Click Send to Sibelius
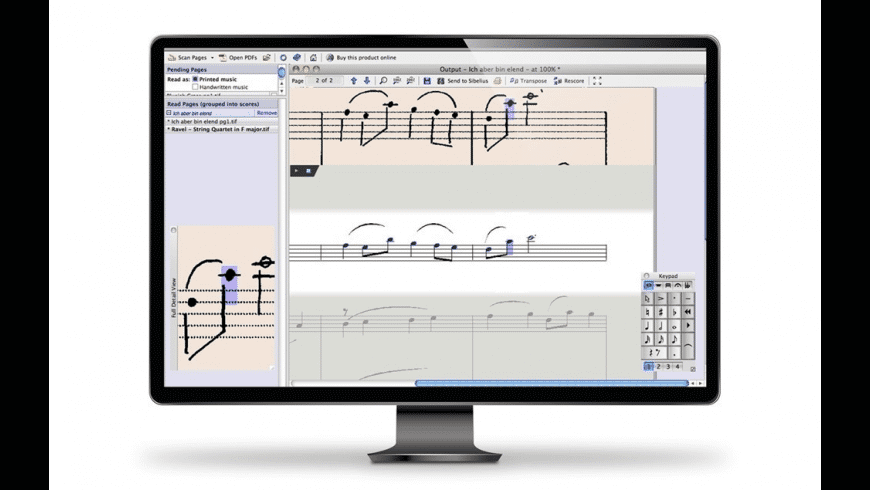The height and width of the screenshot is (490, 870). (x=462, y=80)
